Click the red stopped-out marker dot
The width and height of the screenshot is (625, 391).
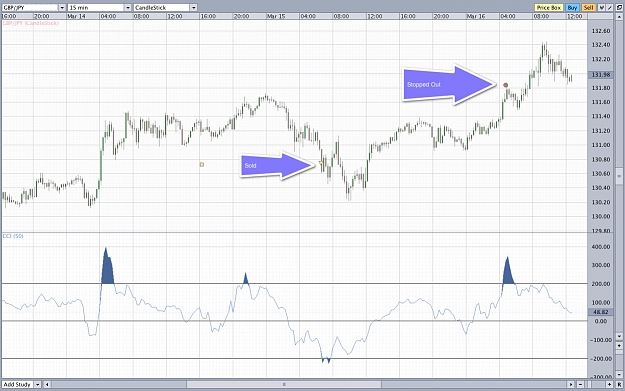tap(506, 85)
